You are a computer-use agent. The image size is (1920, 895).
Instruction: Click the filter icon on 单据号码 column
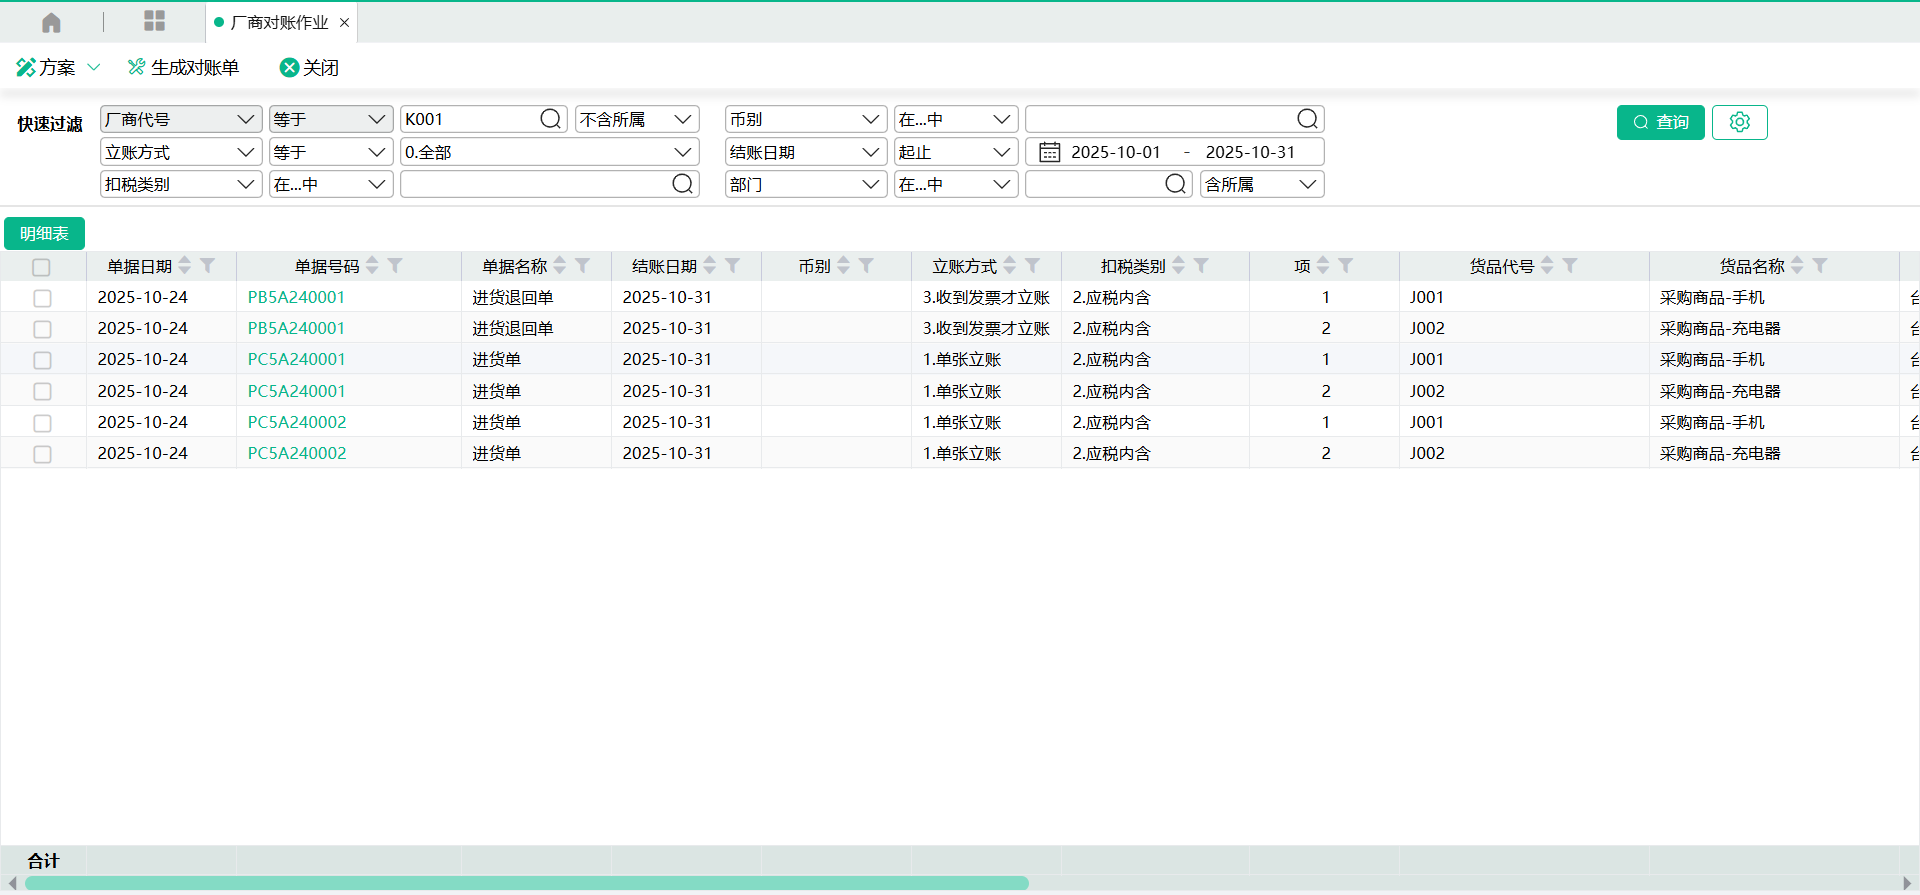click(396, 266)
